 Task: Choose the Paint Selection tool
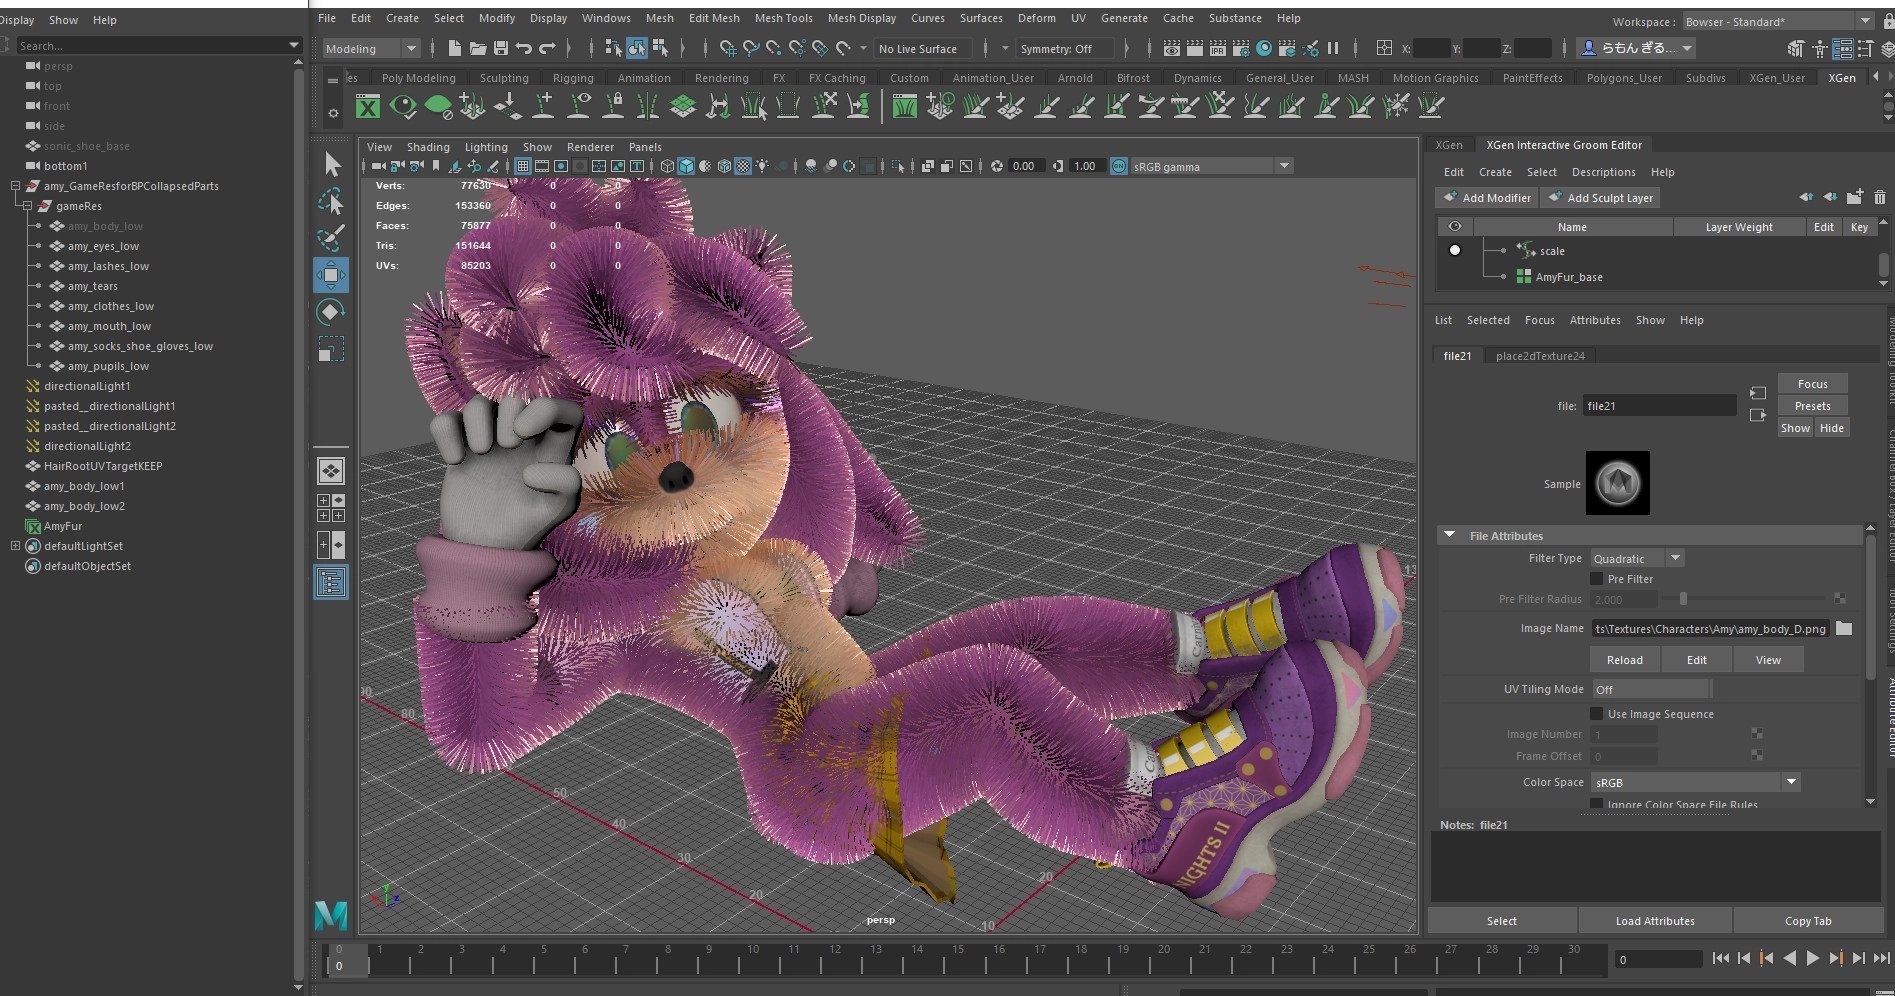331,238
